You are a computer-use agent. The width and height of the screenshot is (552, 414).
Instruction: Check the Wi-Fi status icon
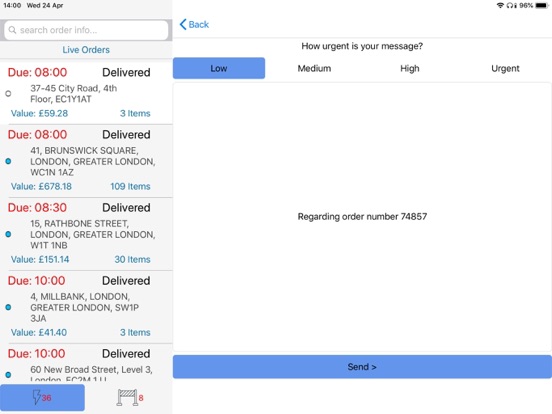tap(500, 5)
